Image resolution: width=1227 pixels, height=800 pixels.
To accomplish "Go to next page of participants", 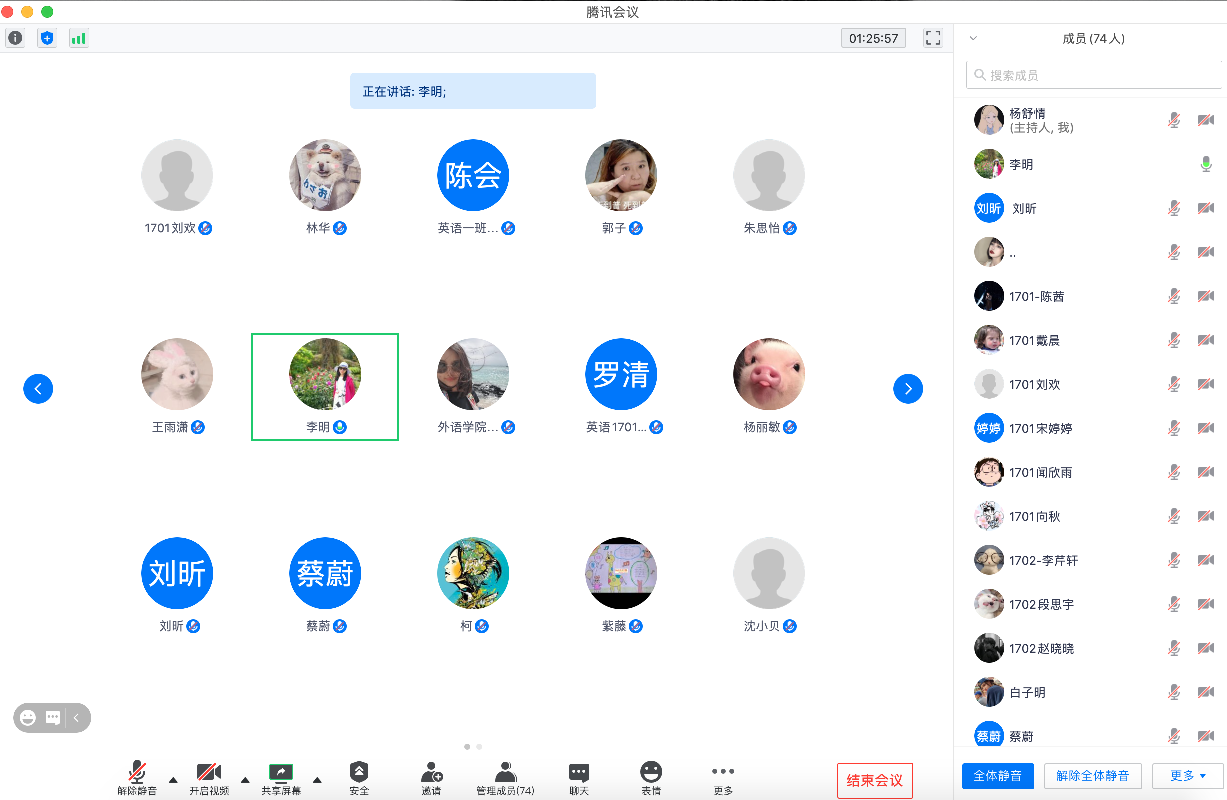I will point(907,389).
